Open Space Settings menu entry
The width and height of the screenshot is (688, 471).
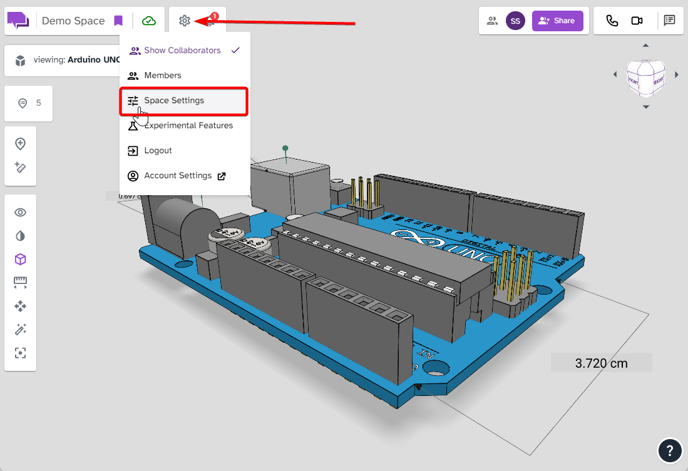point(184,101)
